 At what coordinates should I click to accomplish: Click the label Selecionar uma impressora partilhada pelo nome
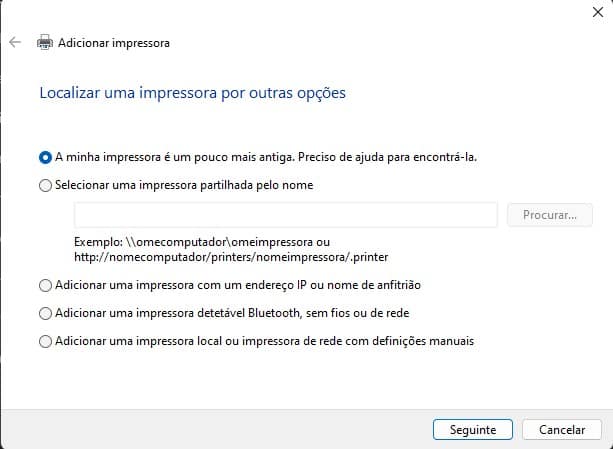(184, 185)
